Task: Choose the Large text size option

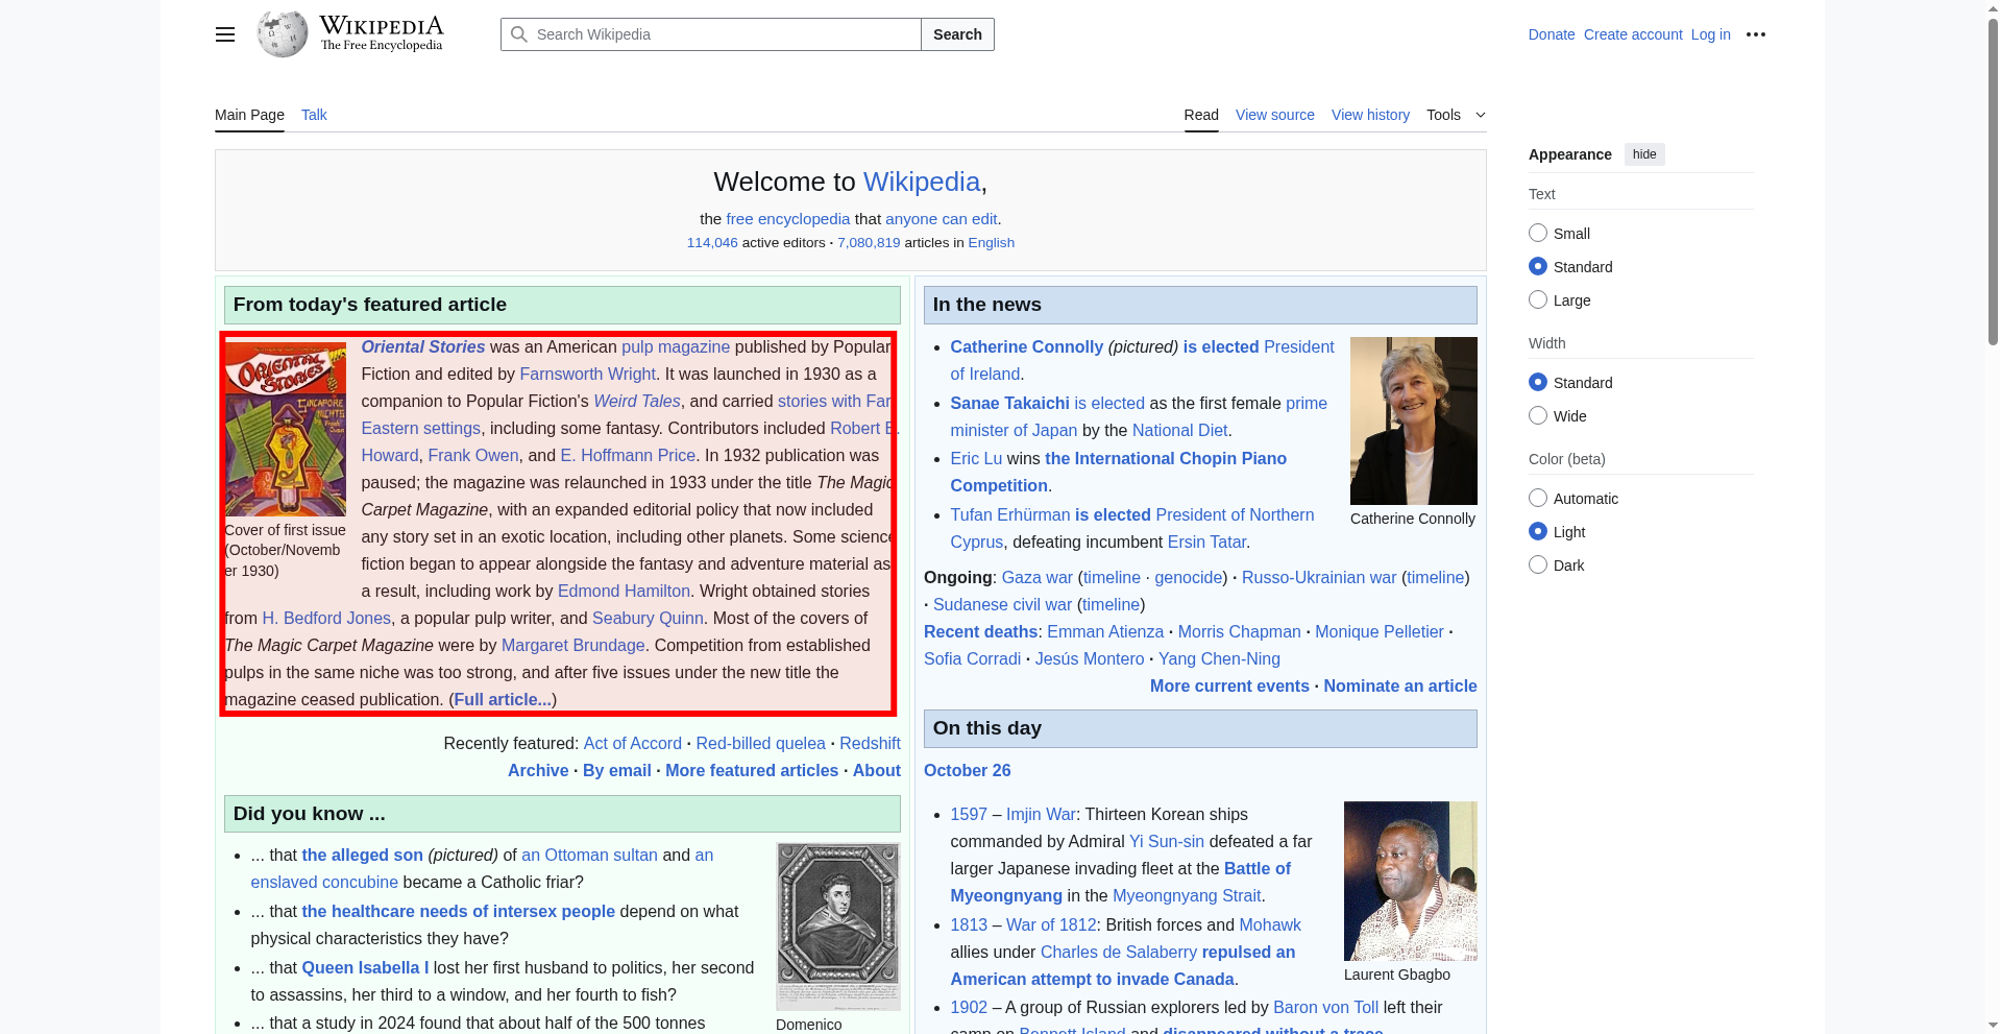Action: pyautogui.click(x=1538, y=300)
